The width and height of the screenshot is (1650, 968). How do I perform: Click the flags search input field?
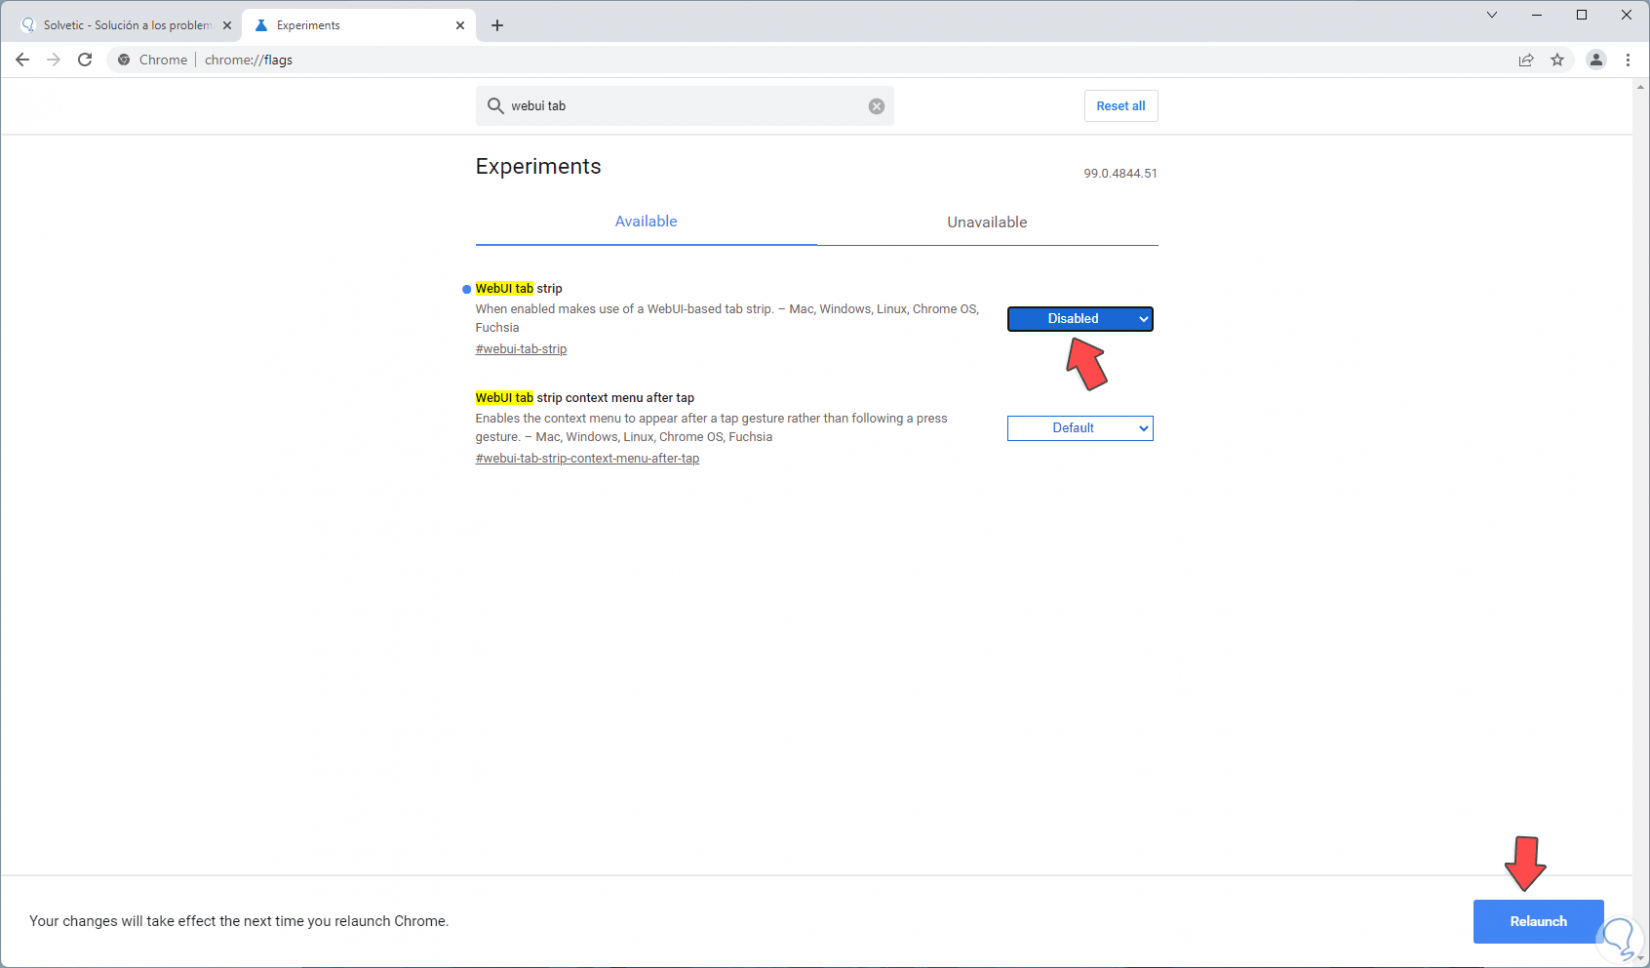tap(685, 106)
